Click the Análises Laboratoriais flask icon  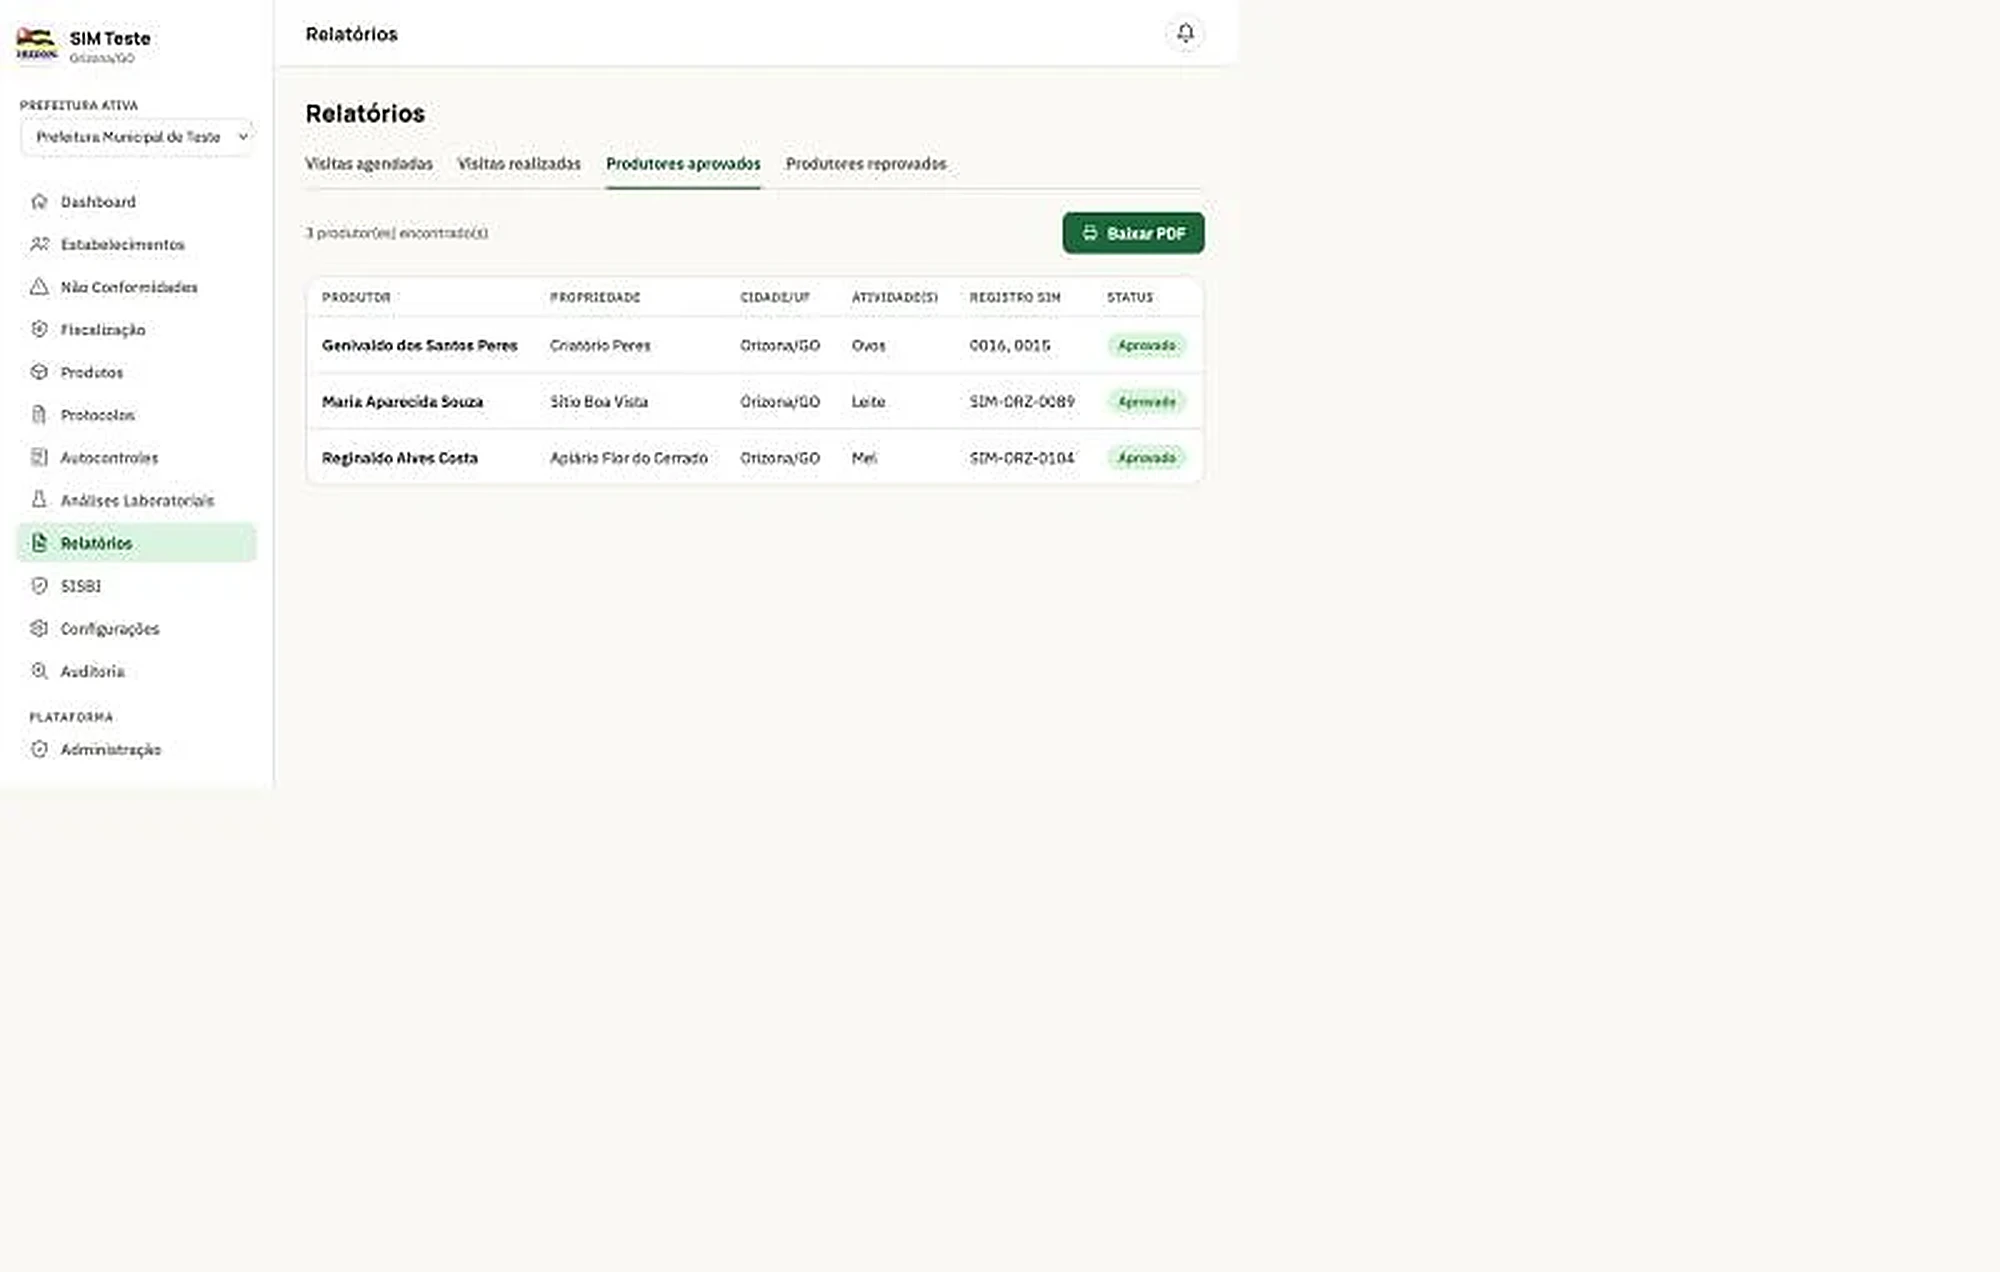point(39,500)
